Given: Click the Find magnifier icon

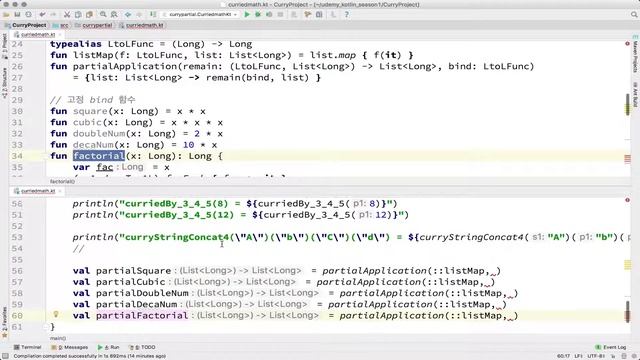Looking at the screenshot, I should 103,15.
